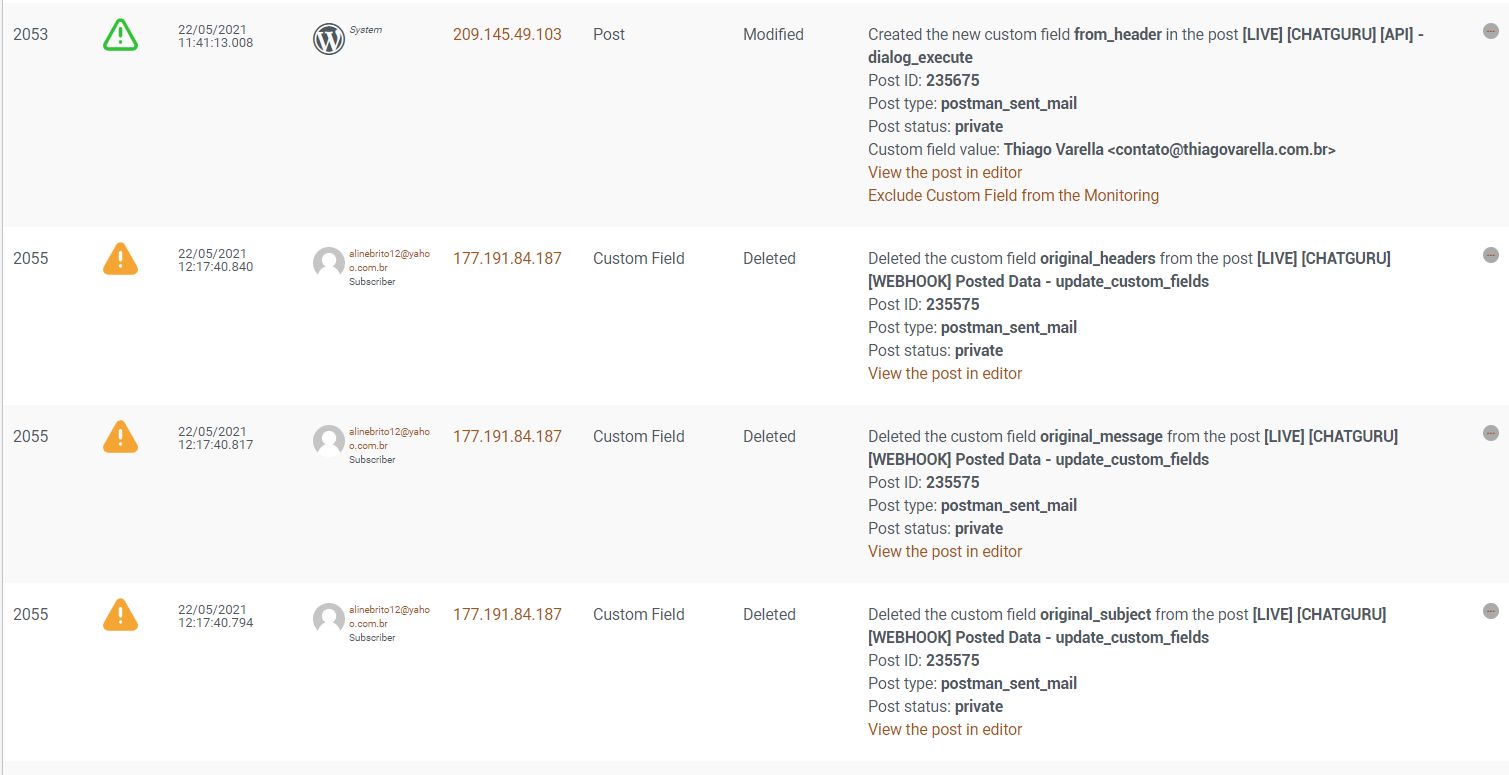This screenshot has width=1509, height=775.
Task: Click Exclude Custom Field from the Monitoring
Action: pyautogui.click(x=1013, y=195)
